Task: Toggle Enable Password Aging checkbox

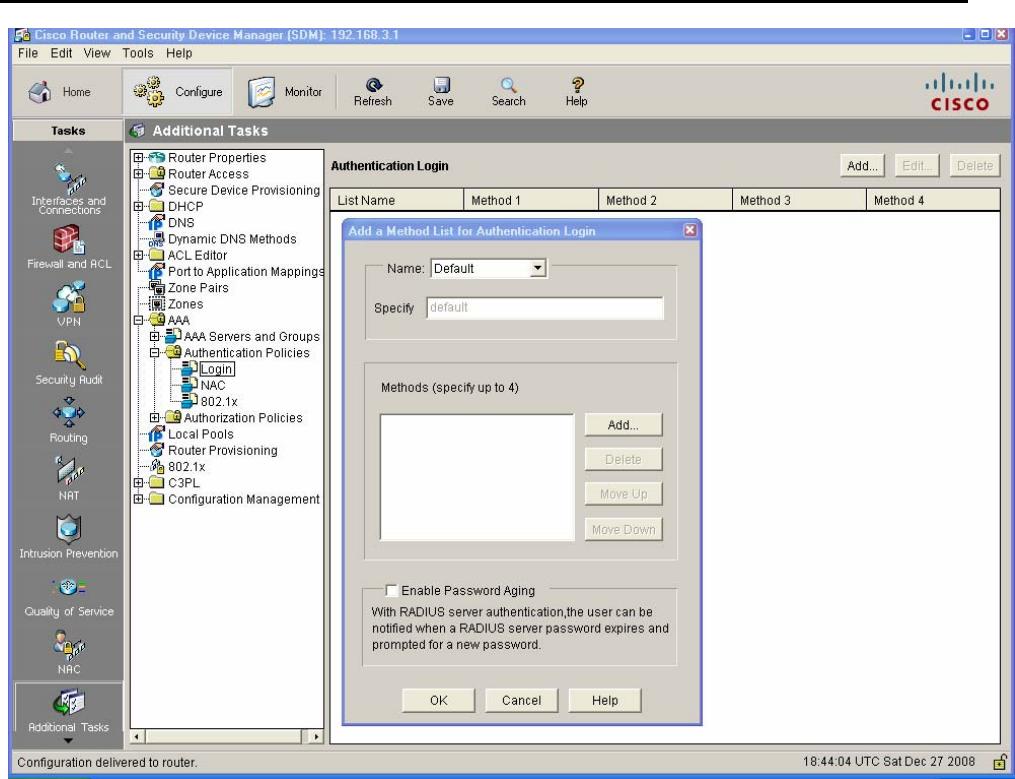Action: click(x=391, y=591)
